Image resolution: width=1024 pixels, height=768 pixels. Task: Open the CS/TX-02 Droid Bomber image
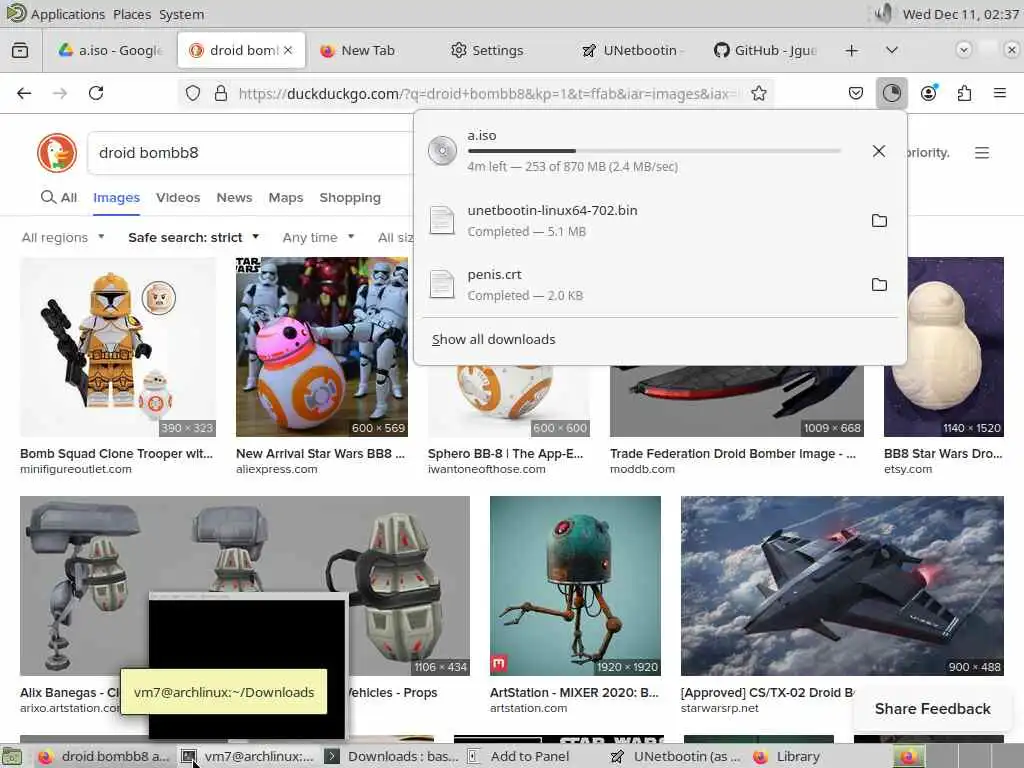[842, 586]
